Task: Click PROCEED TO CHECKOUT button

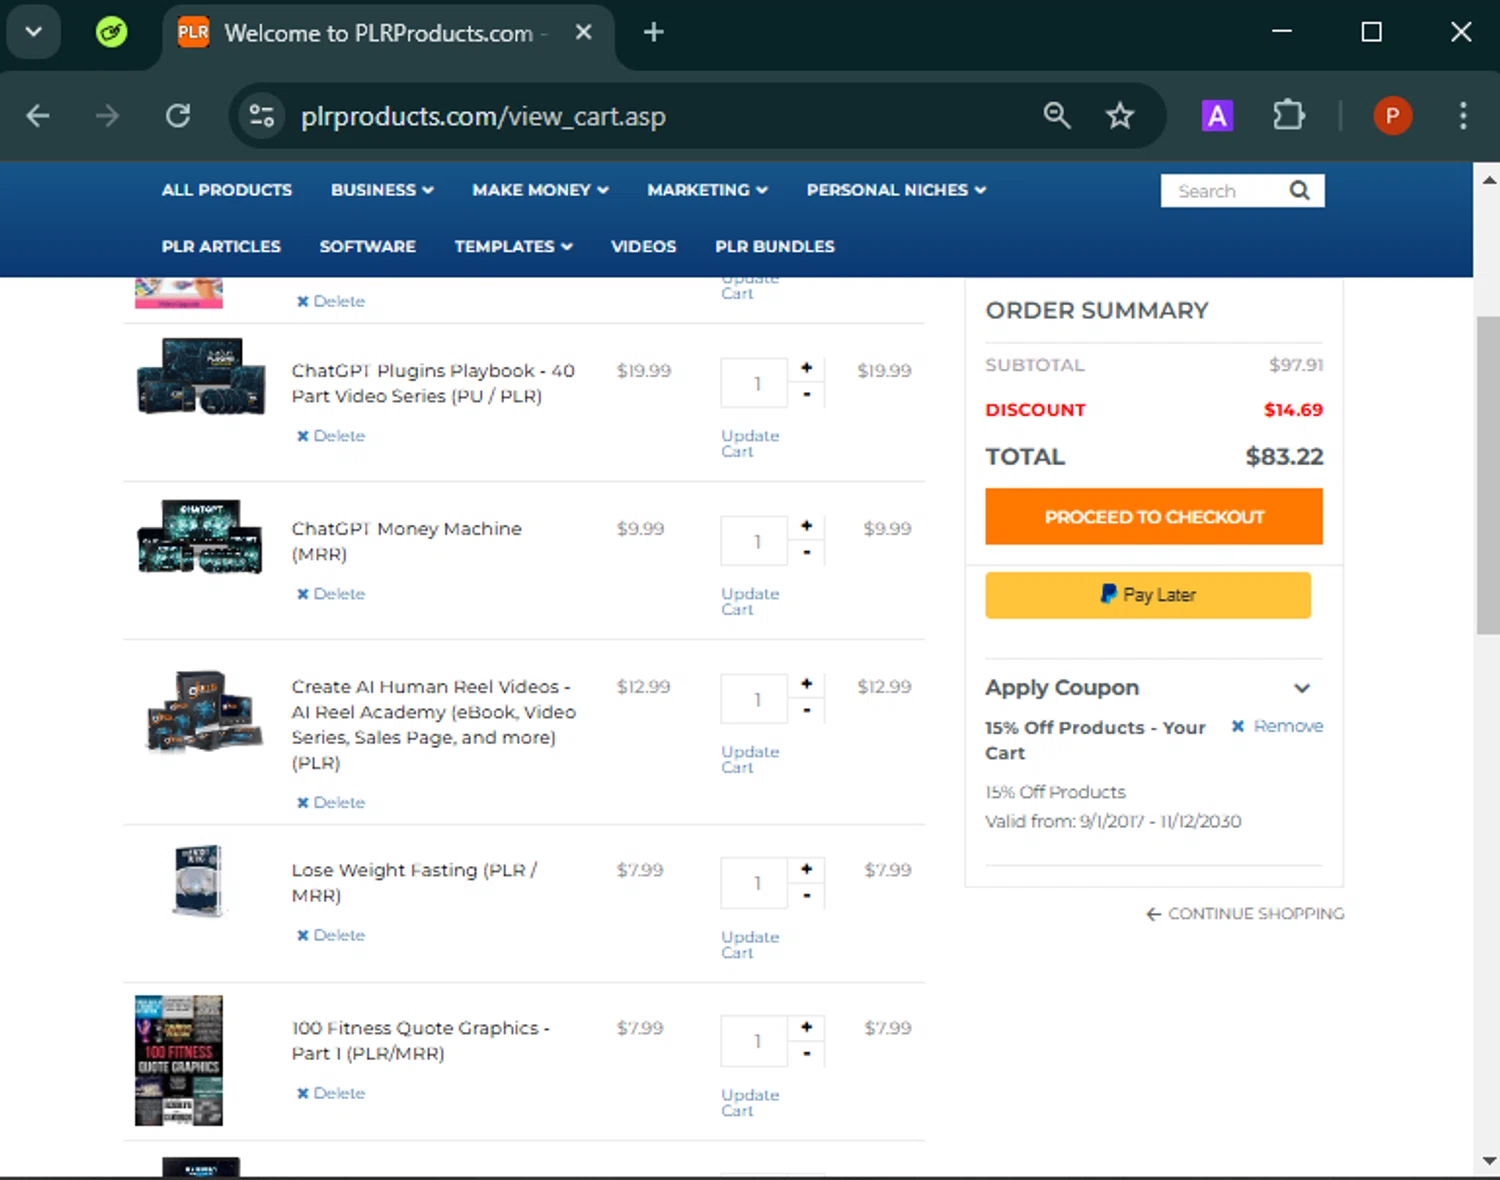Action: coord(1154,517)
